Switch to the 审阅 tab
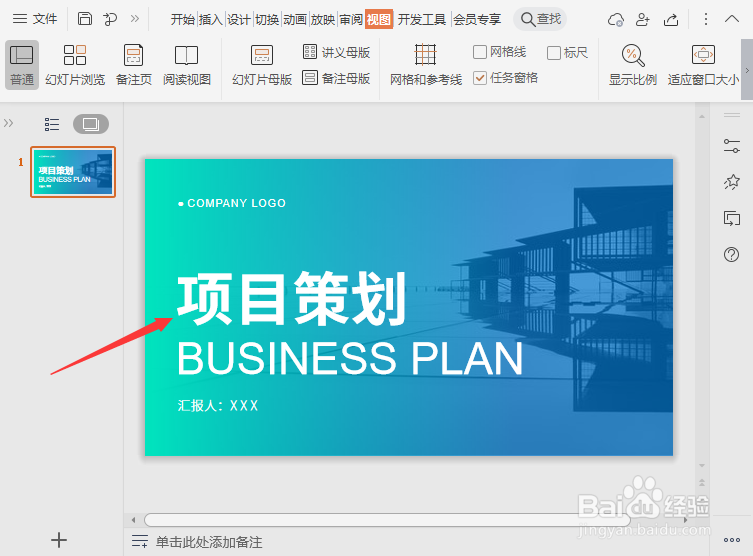The height and width of the screenshot is (556, 753). click(351, 20)
